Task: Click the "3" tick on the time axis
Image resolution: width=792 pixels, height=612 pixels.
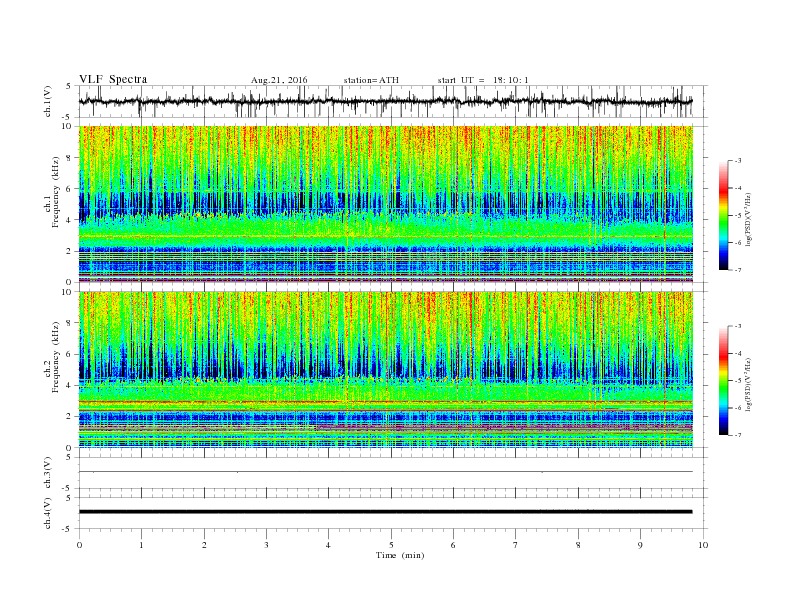Action: [x=266, y=545]
